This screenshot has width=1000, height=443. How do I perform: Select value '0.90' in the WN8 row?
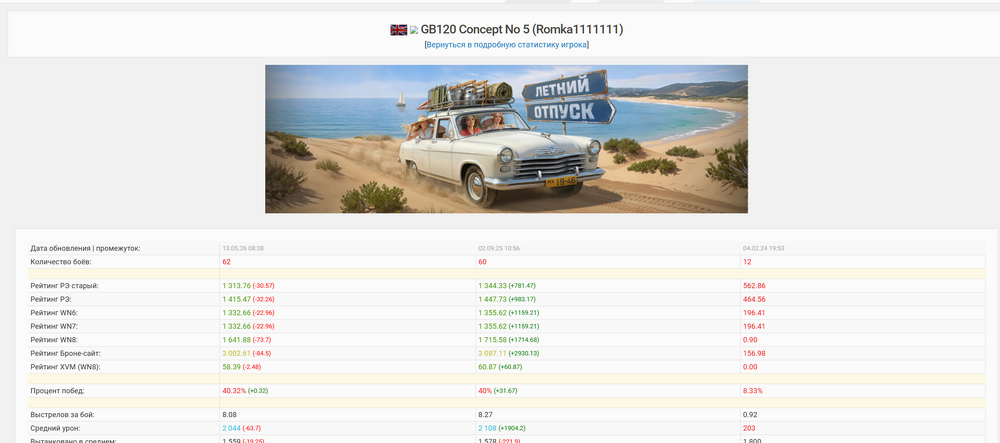pyautogui.click(x=750, y=340)
